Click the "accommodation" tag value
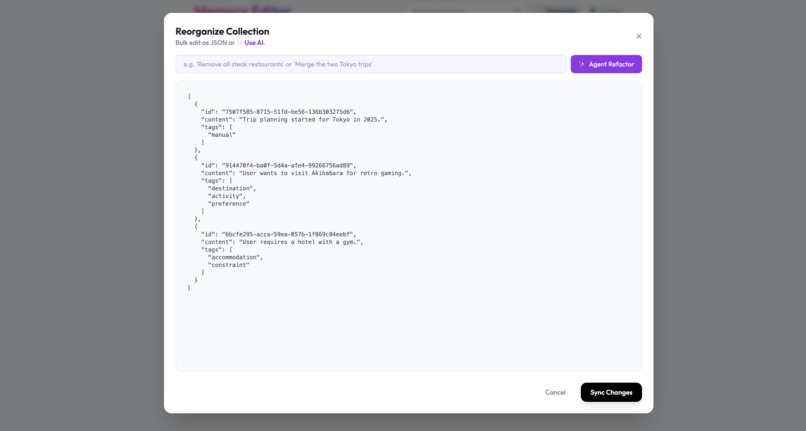This screenshot has height=431, width=806. coord(235,257)
